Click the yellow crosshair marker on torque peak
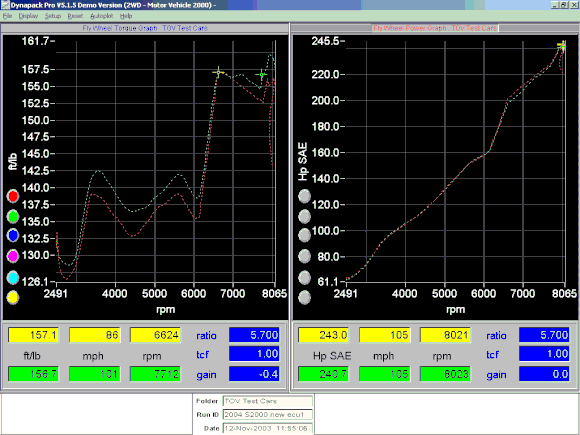Image resolution: width=580 pixels, height=435 pixels. pyautogui.click(x=218, y=72)
